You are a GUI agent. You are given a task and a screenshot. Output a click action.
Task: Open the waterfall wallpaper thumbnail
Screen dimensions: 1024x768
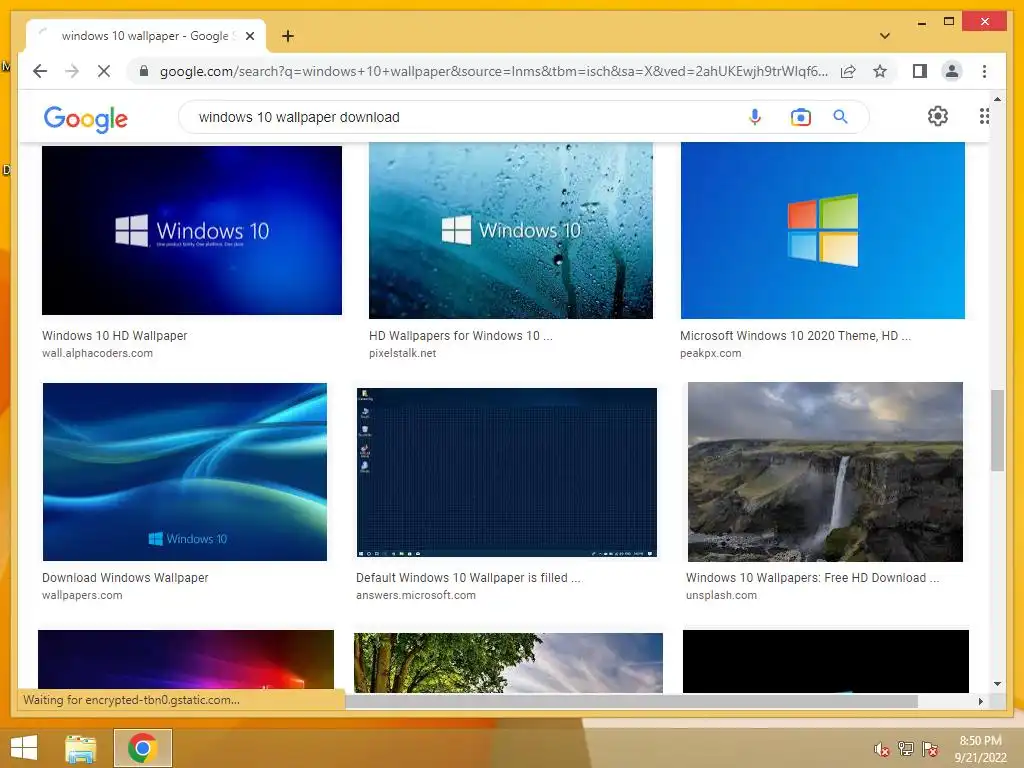825,472
